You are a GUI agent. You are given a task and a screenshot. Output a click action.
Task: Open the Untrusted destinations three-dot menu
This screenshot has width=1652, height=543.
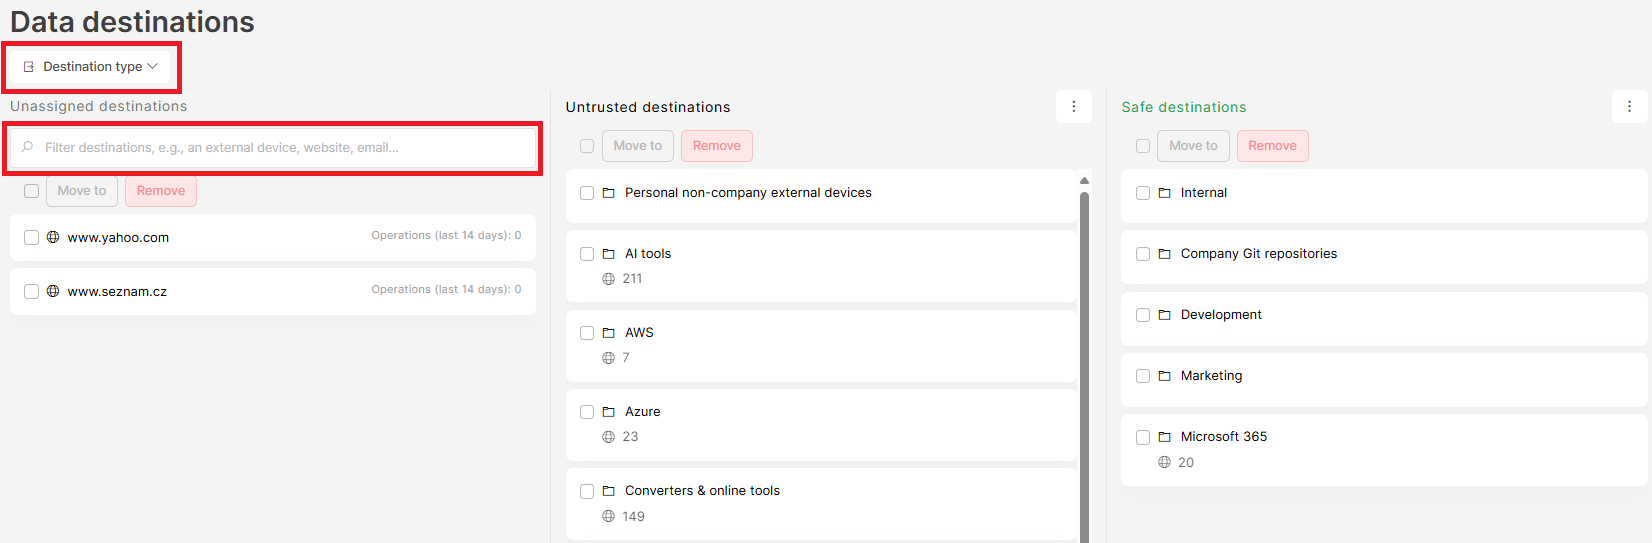pos(1074,107)
